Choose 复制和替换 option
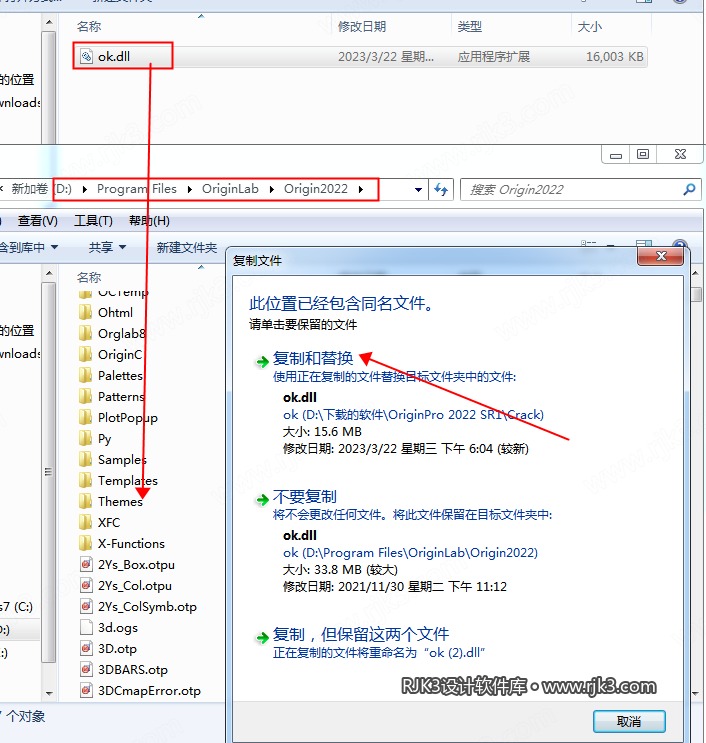Image resolution: width=706 pixels, height=743 pixels. 313,358
